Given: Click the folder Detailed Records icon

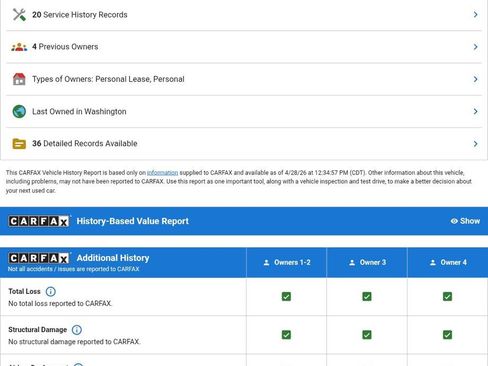Looking at the screenshot, I should (x=19, y=144).
